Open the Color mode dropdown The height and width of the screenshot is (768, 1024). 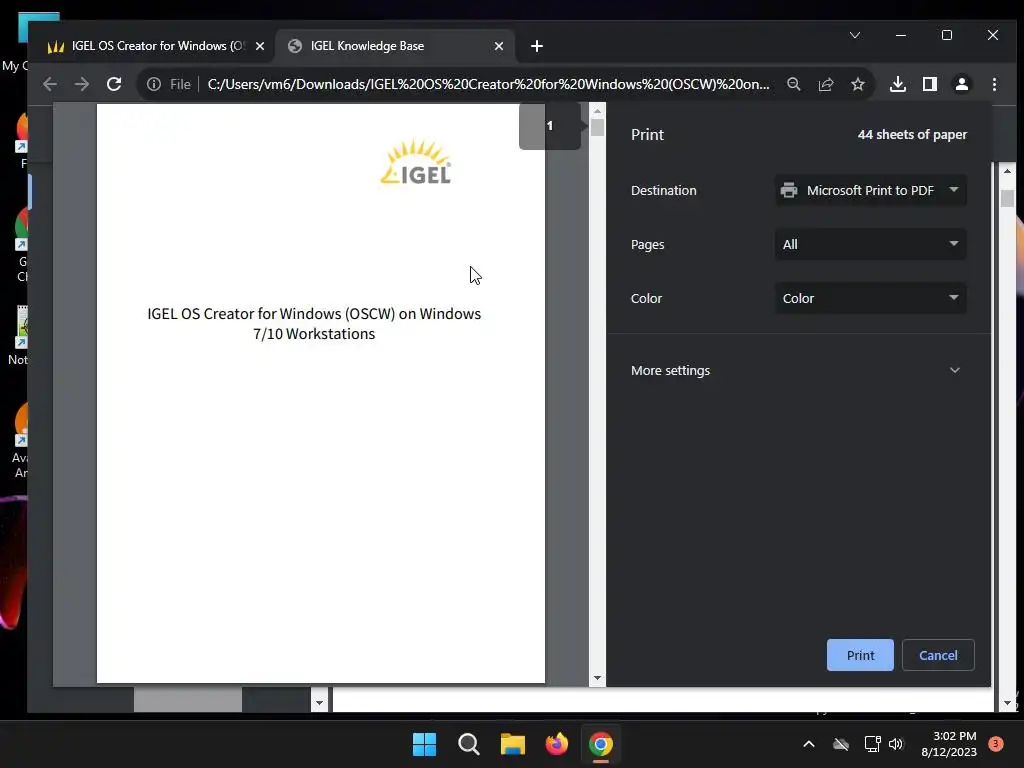[x=871, y=298]
